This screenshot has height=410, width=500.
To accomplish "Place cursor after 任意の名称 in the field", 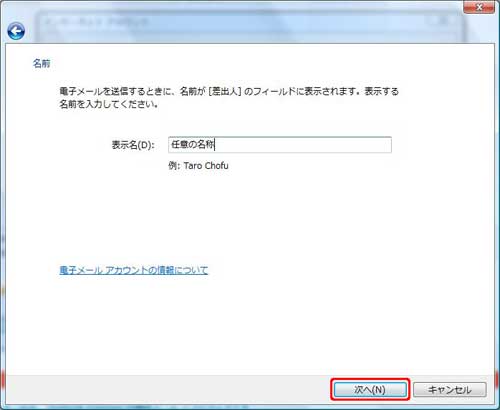I will [x=215, y=145].
